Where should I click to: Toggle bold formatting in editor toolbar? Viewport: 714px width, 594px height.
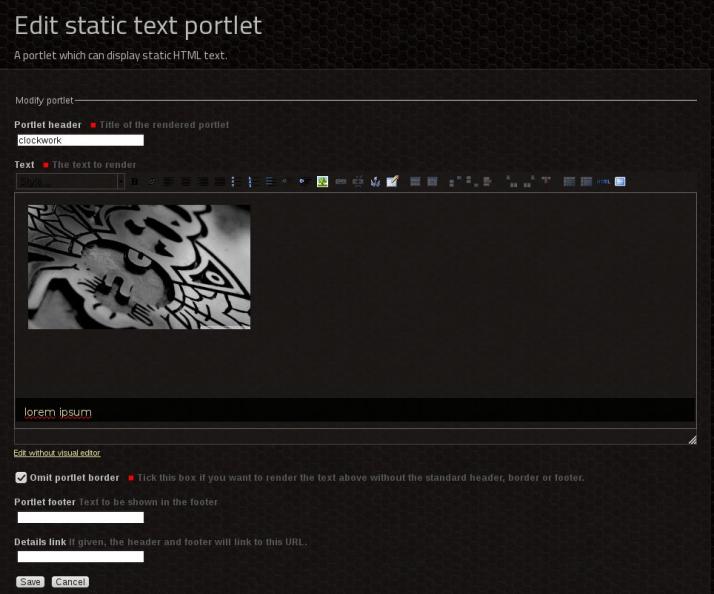(x=134, y=182)
